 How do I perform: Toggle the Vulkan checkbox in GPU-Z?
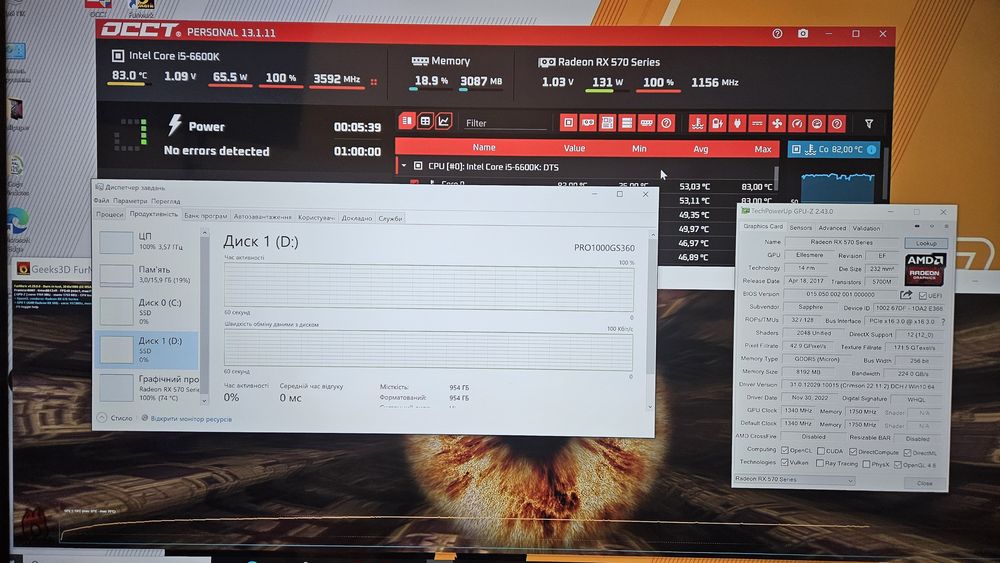(784, 463)
